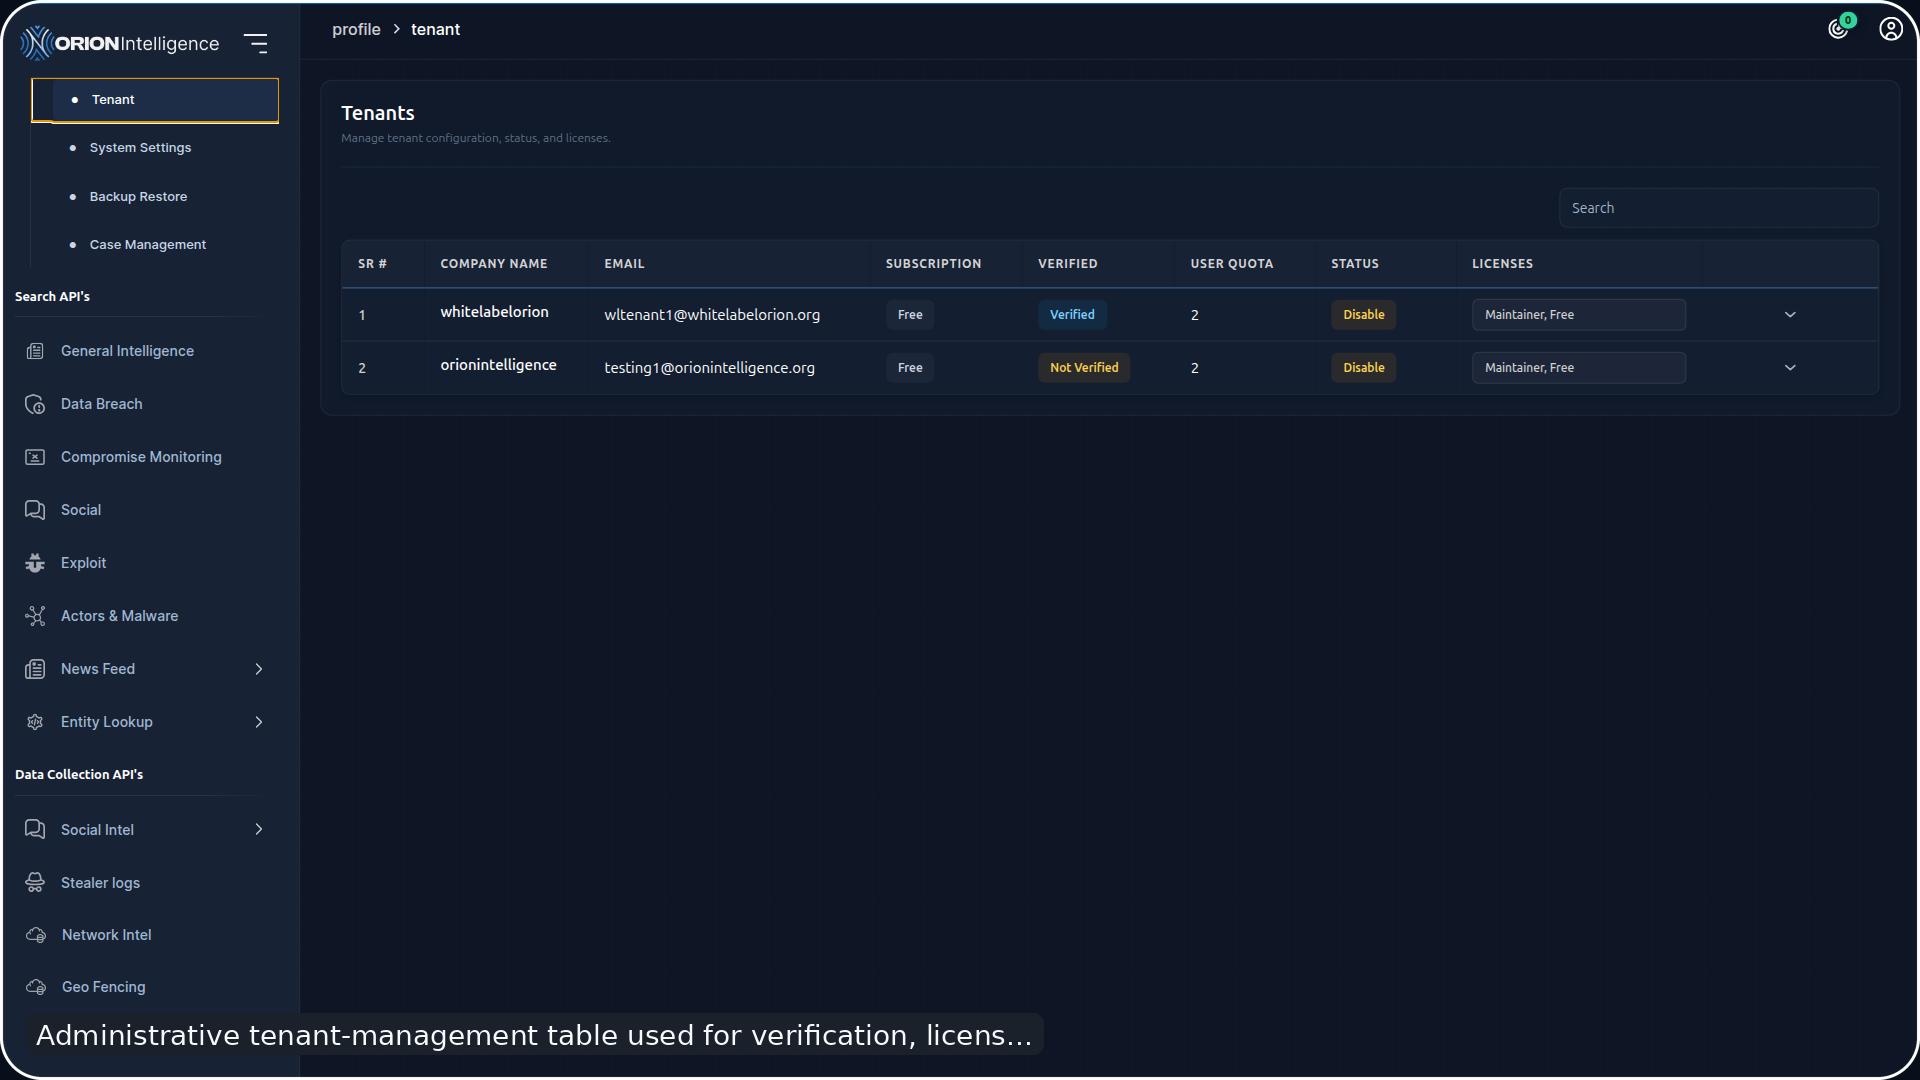Open Backup Restore in sidebar
The width and height of the screenshot is (1920, 1080).
(x=138, y=197)
